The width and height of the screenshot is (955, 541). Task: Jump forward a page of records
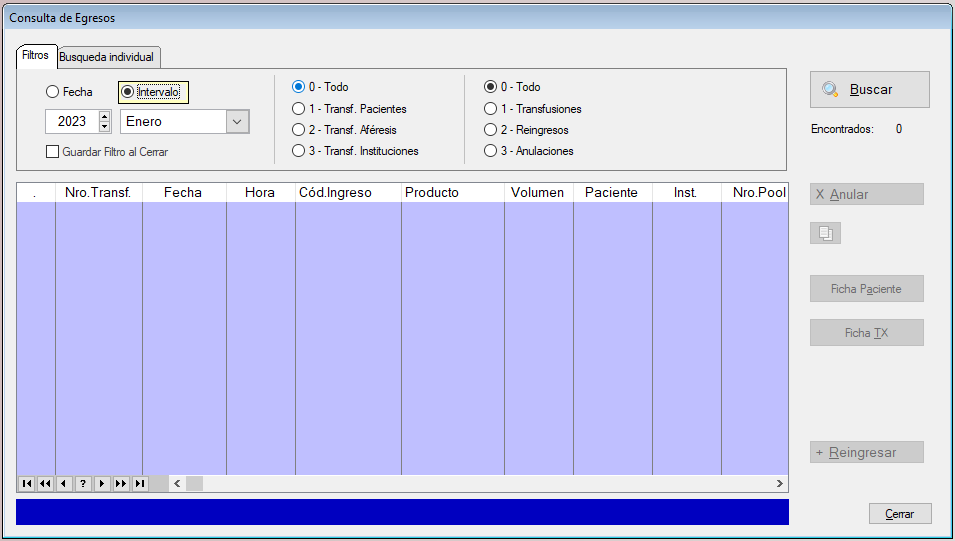pyautogui.click(x=121, y=484)
